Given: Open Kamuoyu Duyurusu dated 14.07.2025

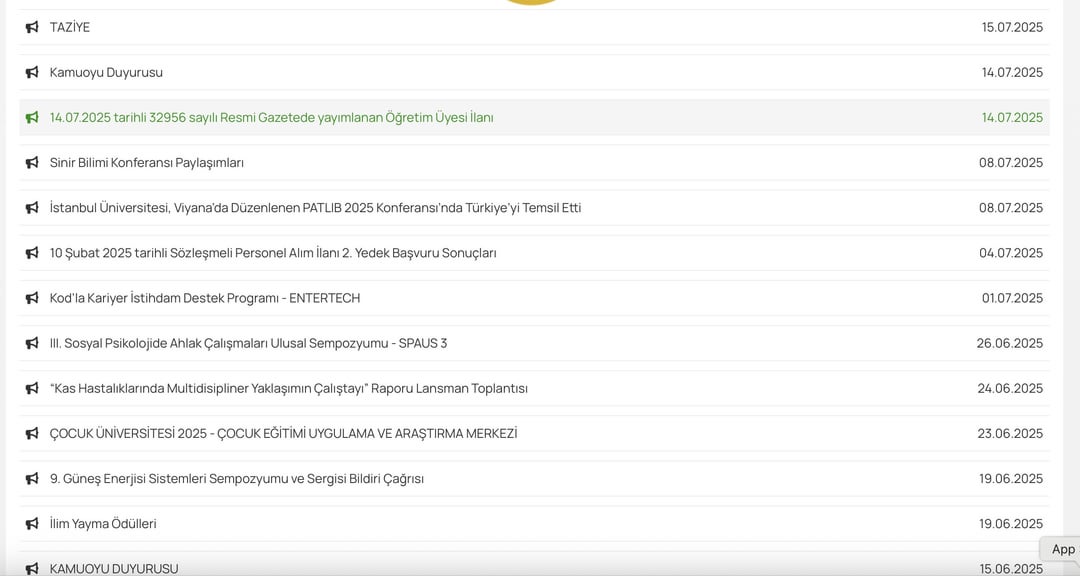Looking at the screenshot, I should tap(106, 72).
